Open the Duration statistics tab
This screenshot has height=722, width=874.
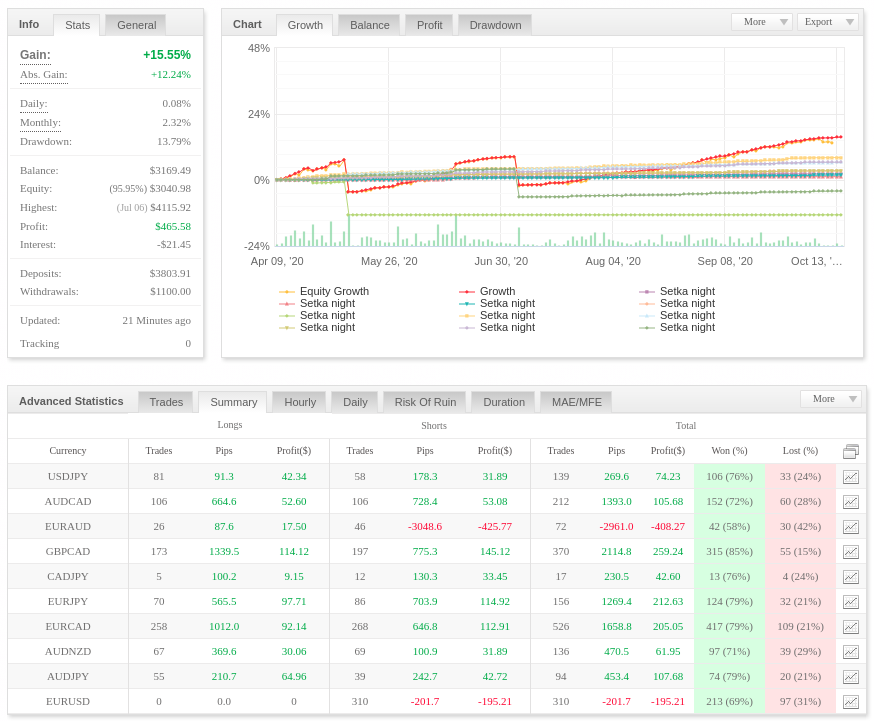(504, 402)
